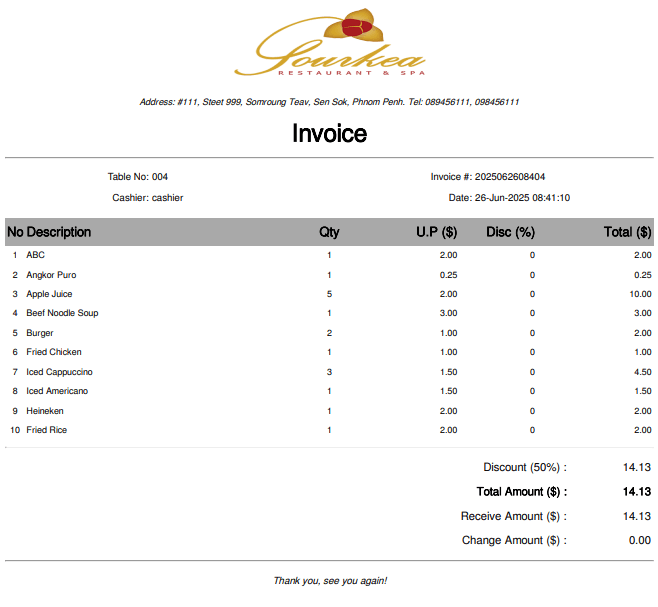Screen dimensions: 658x607
Task: Click the Iced Cappuccino item name
Action: pyautogui.click(x=59, y=372)
